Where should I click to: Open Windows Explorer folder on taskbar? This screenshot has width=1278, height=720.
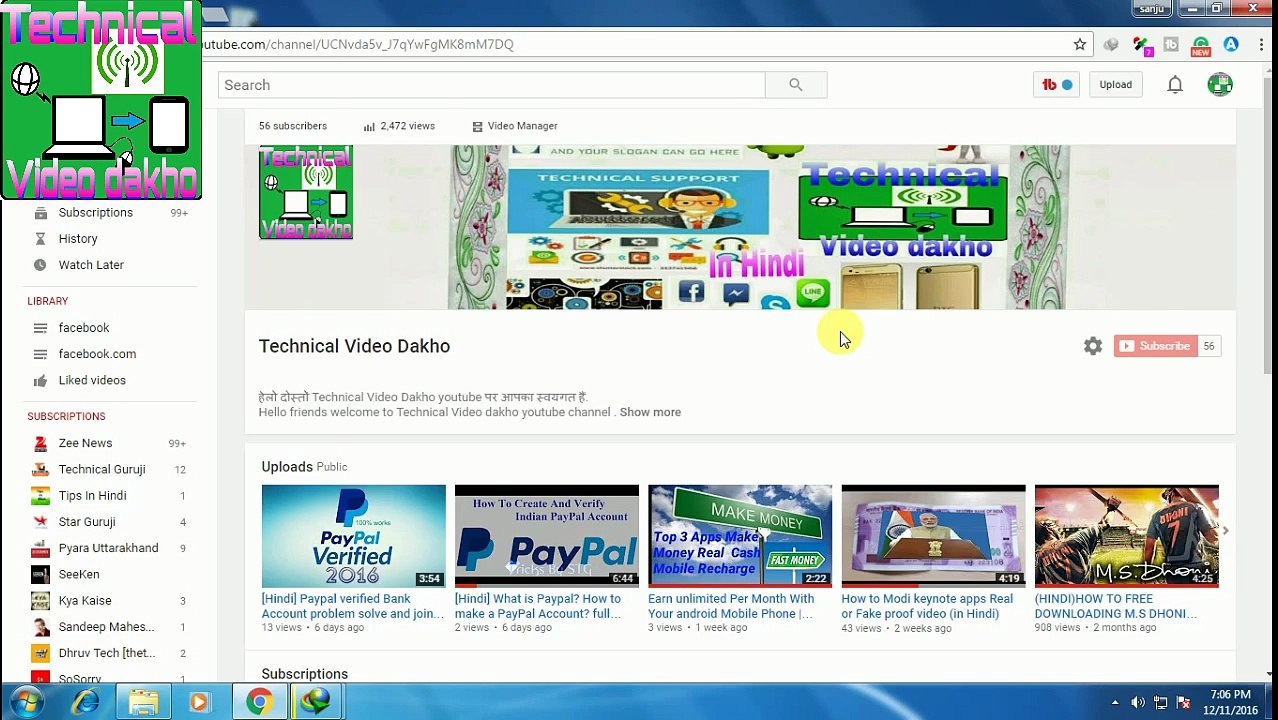click(x=143, y=703)
